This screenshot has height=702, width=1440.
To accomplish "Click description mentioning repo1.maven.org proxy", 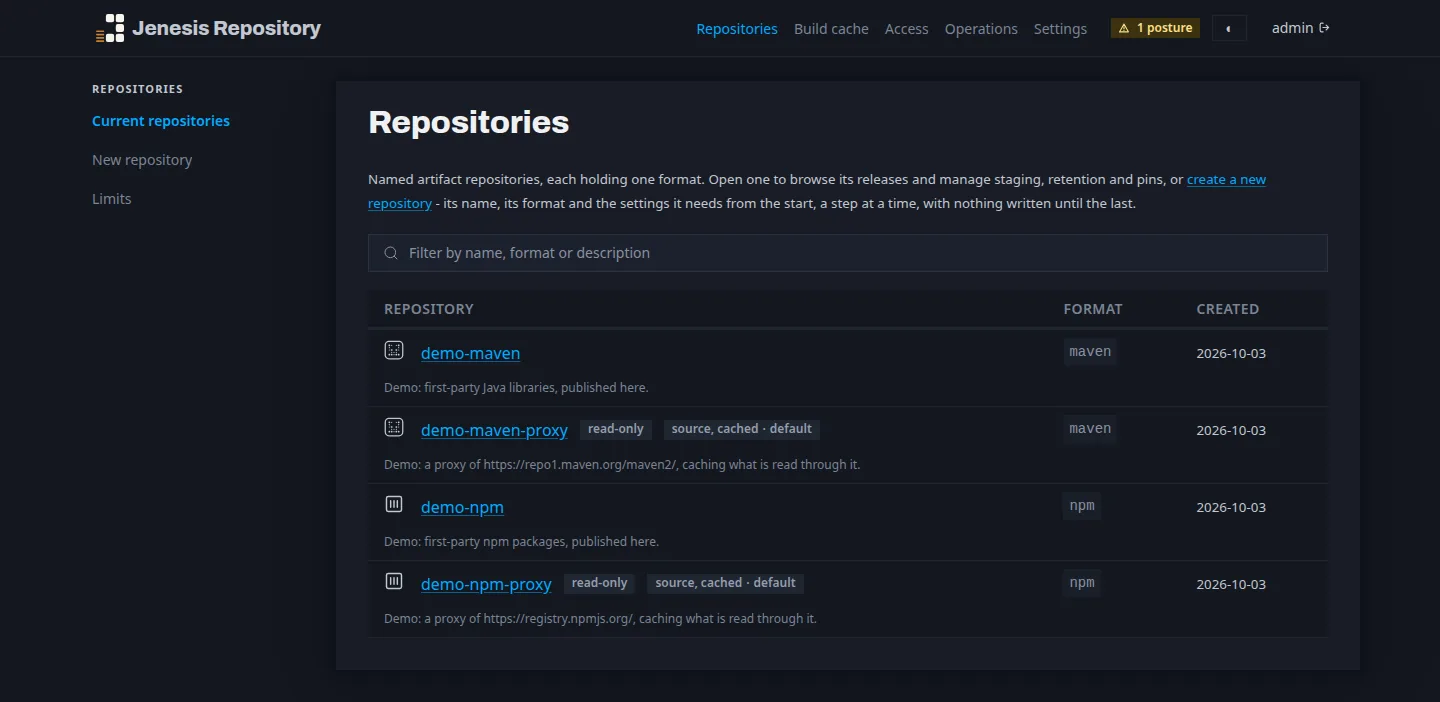I will (x=622, y=464).
